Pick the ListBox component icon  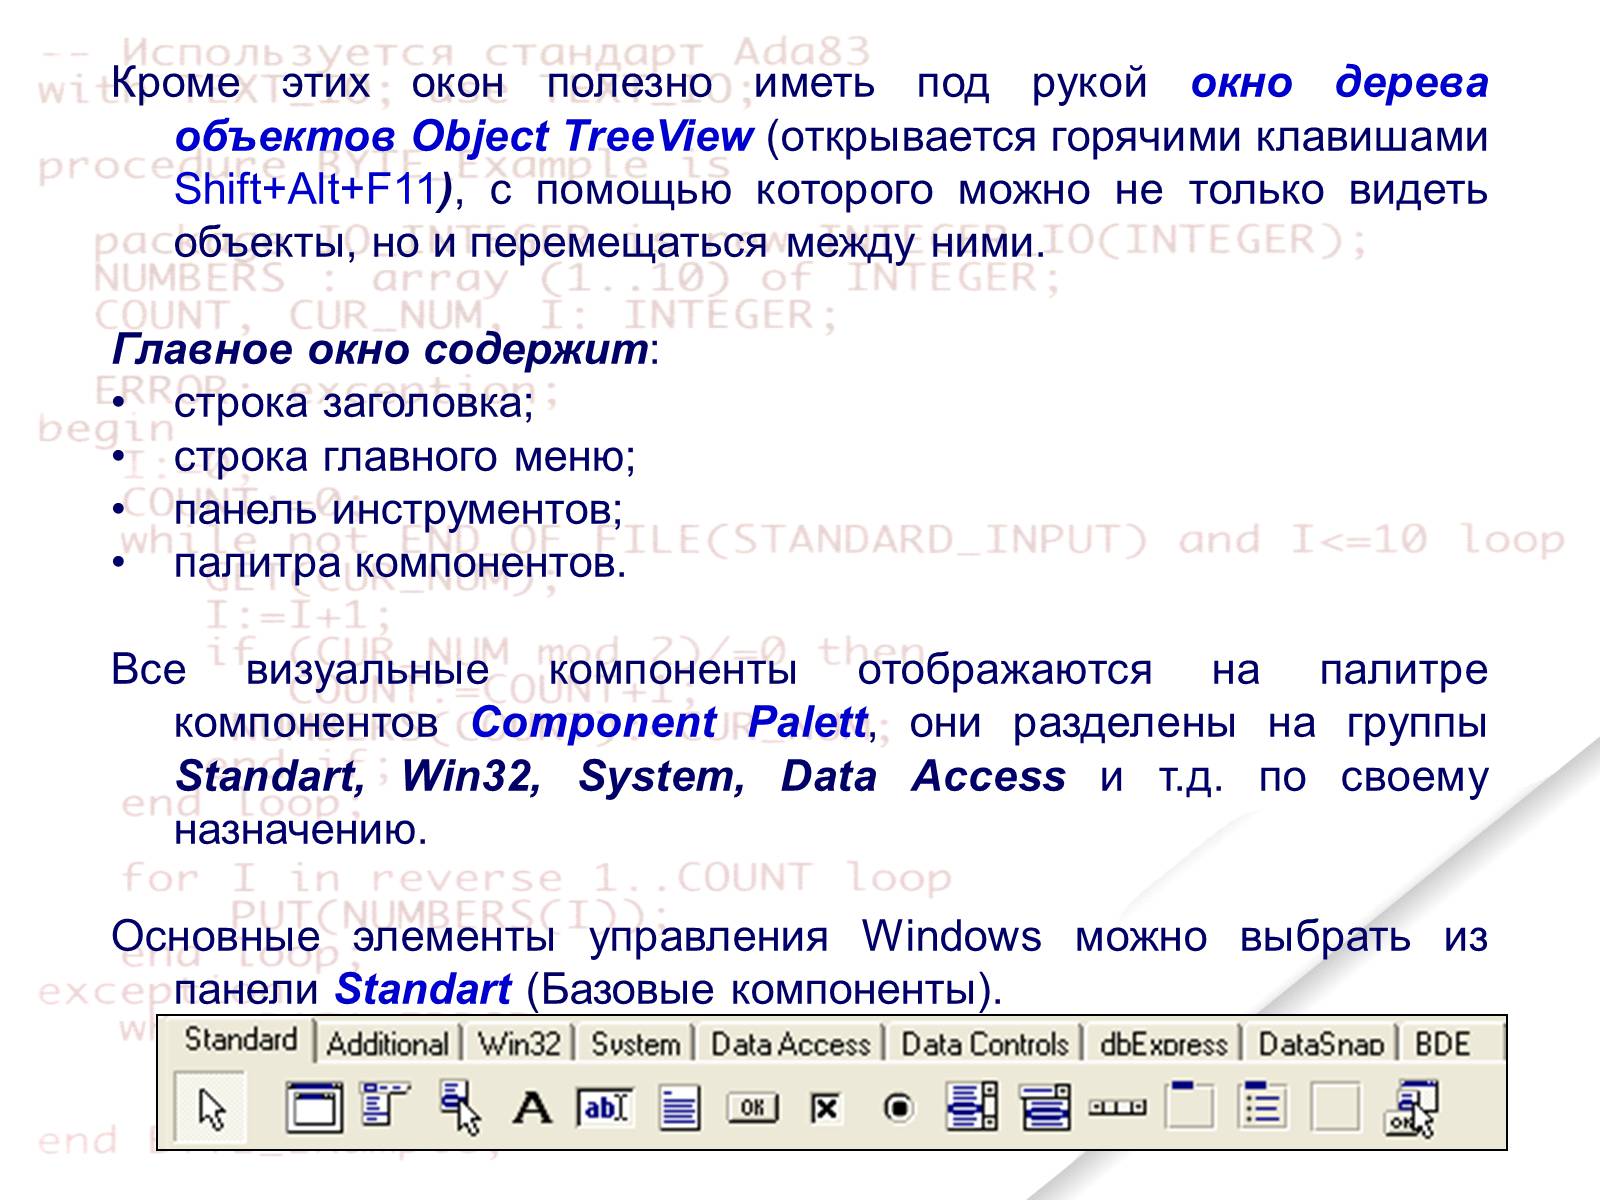point(972,1107)
